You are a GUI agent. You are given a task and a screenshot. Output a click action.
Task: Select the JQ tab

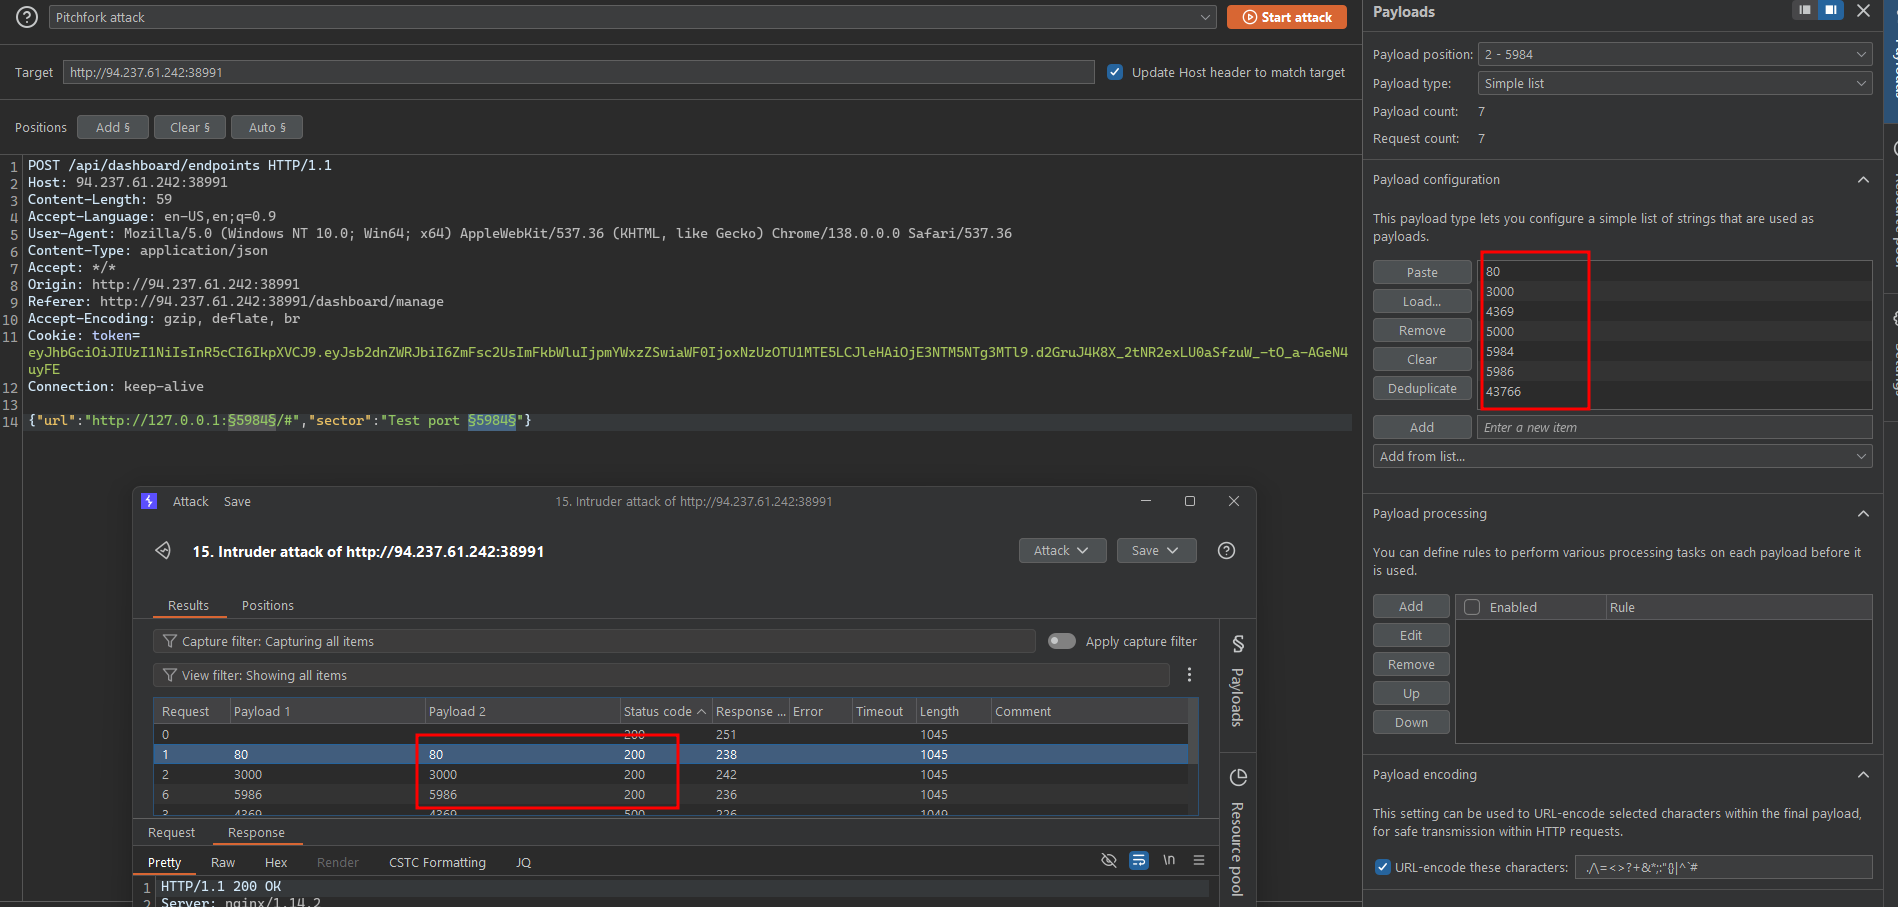pos(523,862)
